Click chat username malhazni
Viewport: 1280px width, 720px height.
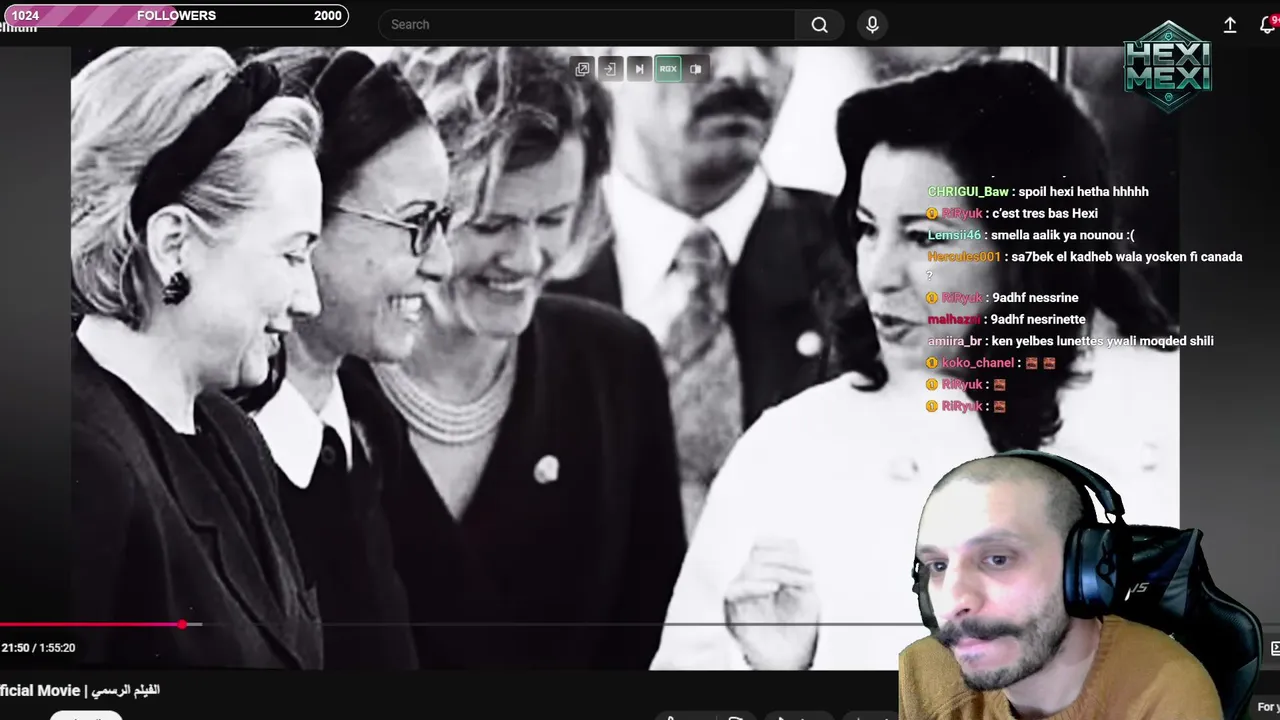(954, 319)
